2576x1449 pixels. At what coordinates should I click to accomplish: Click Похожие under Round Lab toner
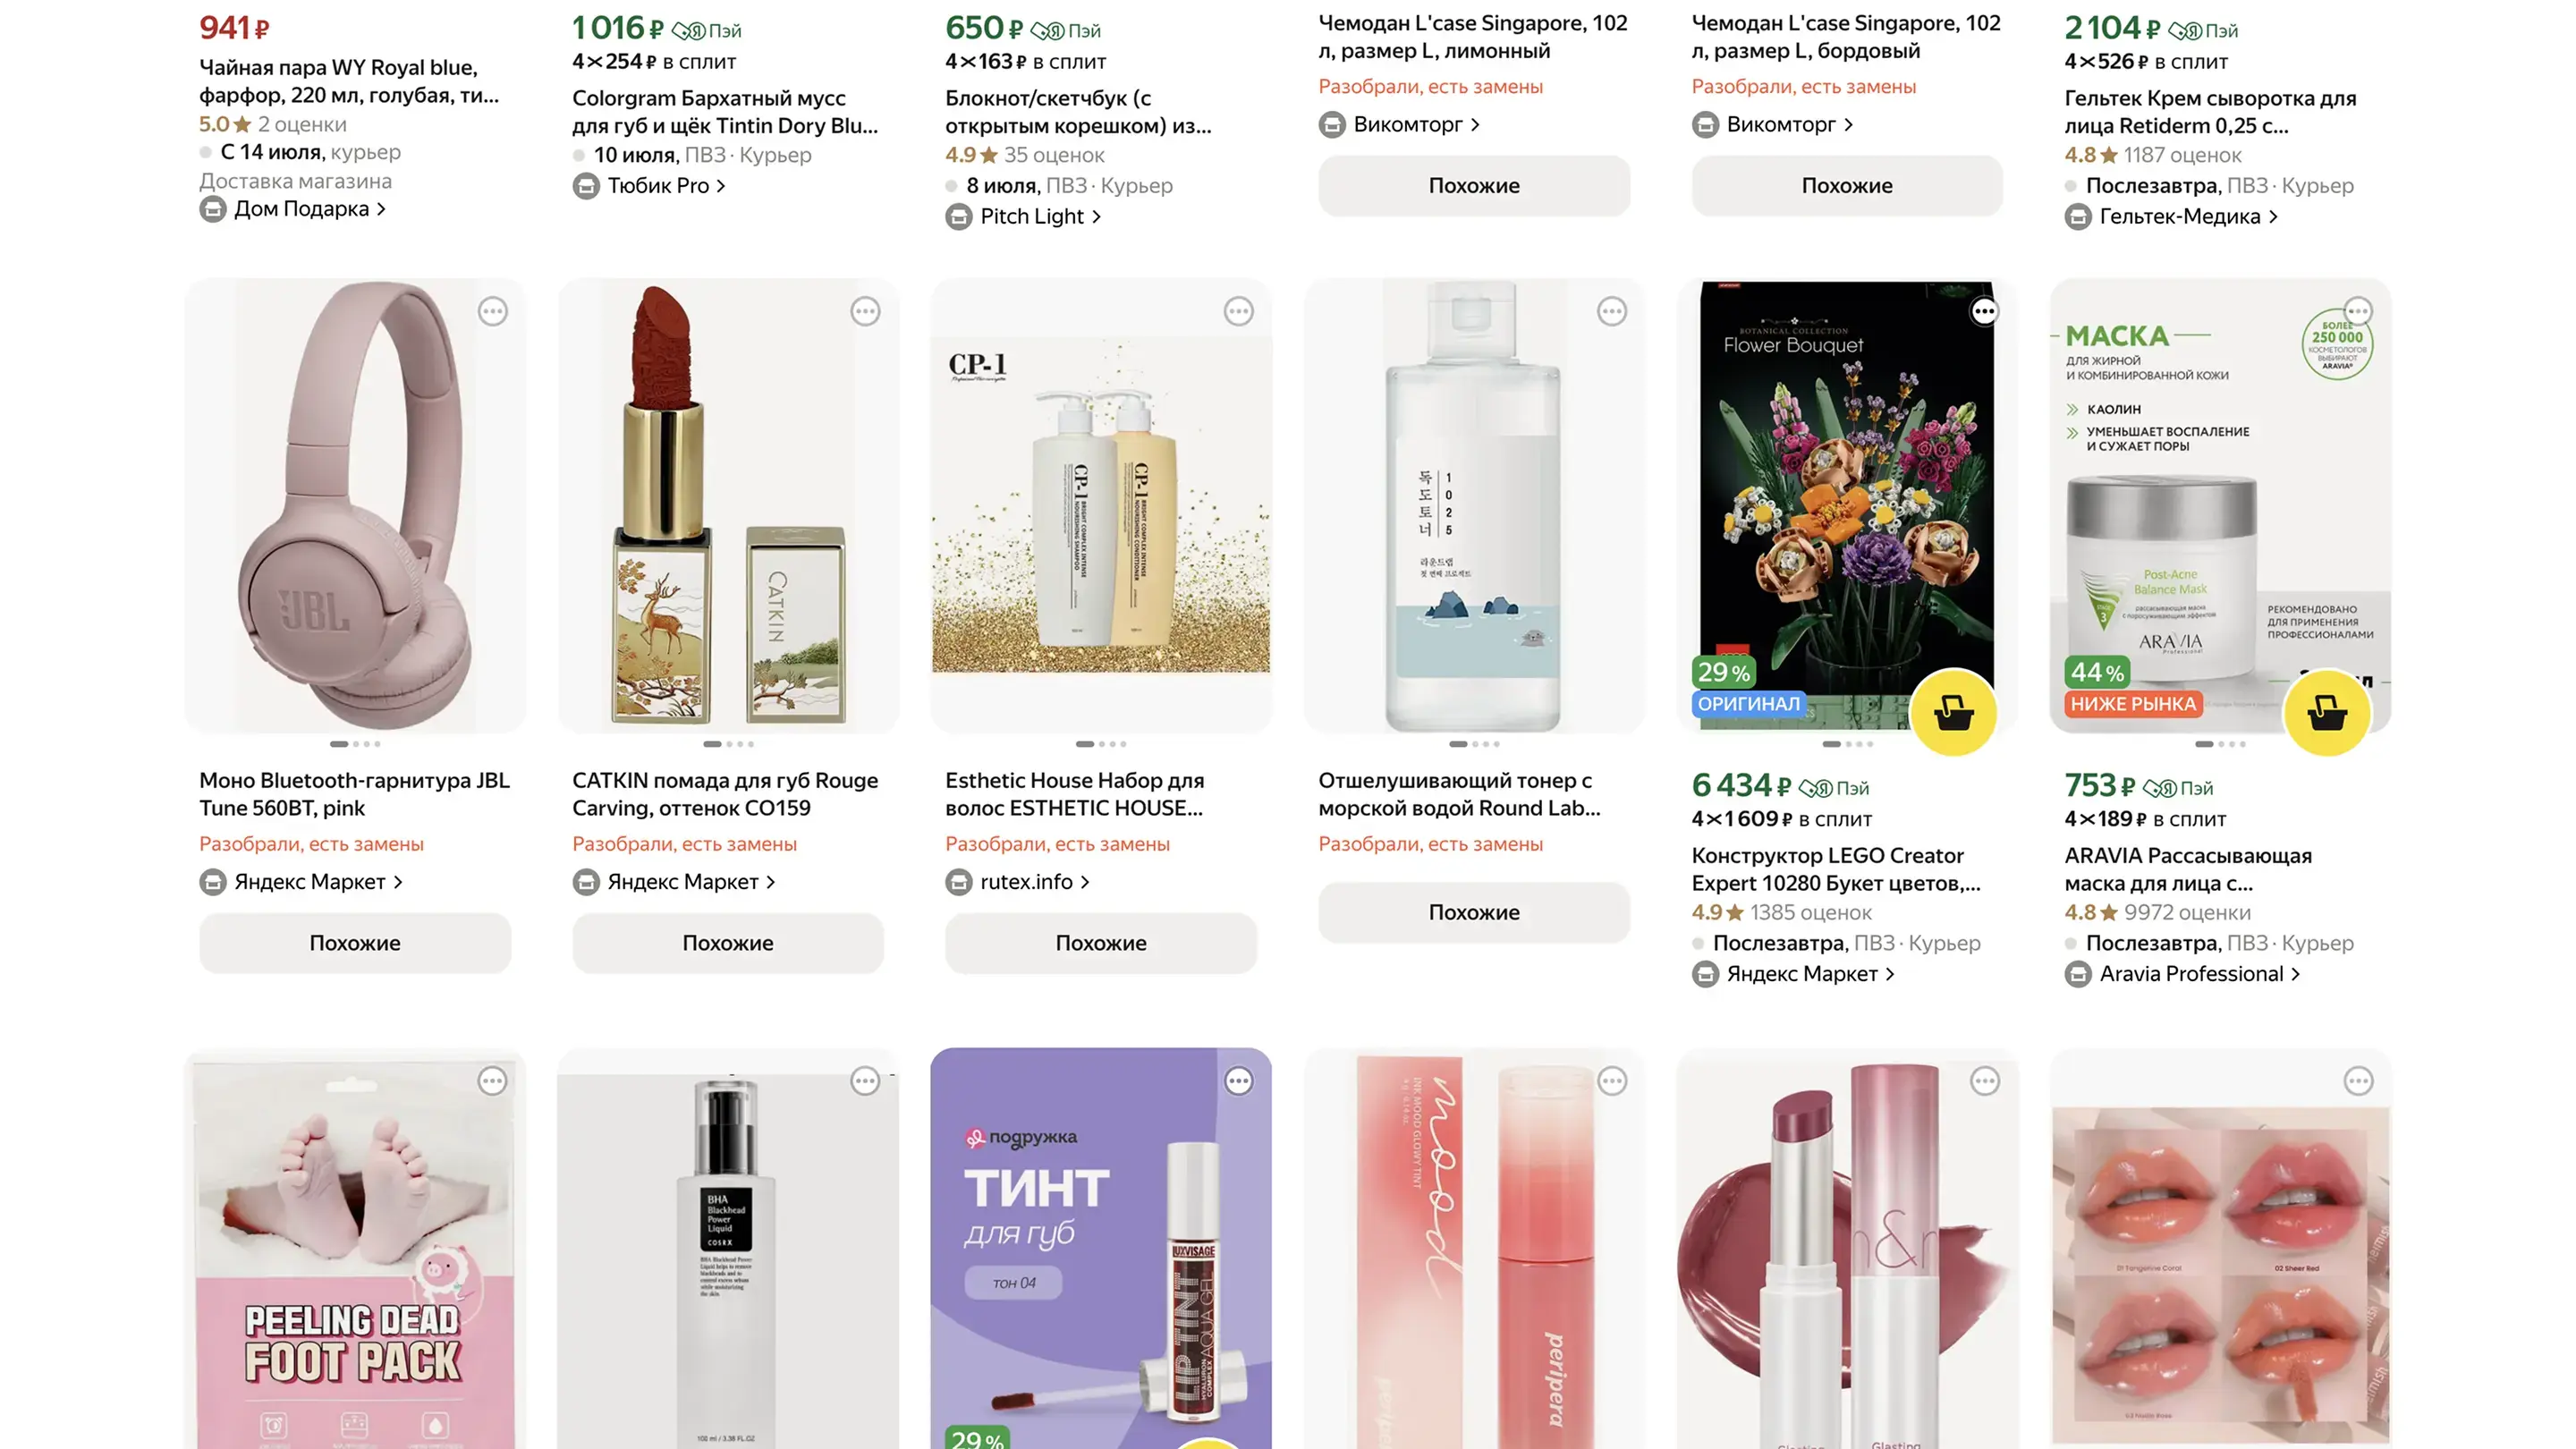[x=1474, y=912]
